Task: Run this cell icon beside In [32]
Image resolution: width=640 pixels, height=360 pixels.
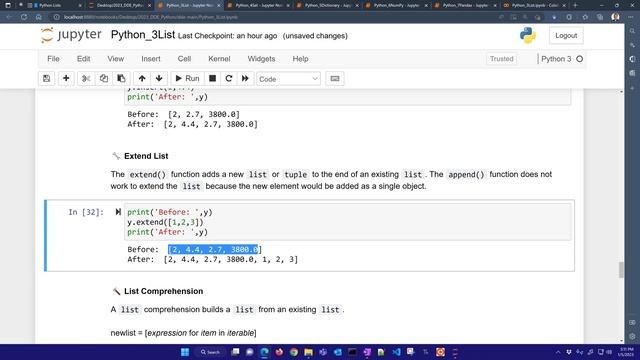Action: (x=118, y=212)
